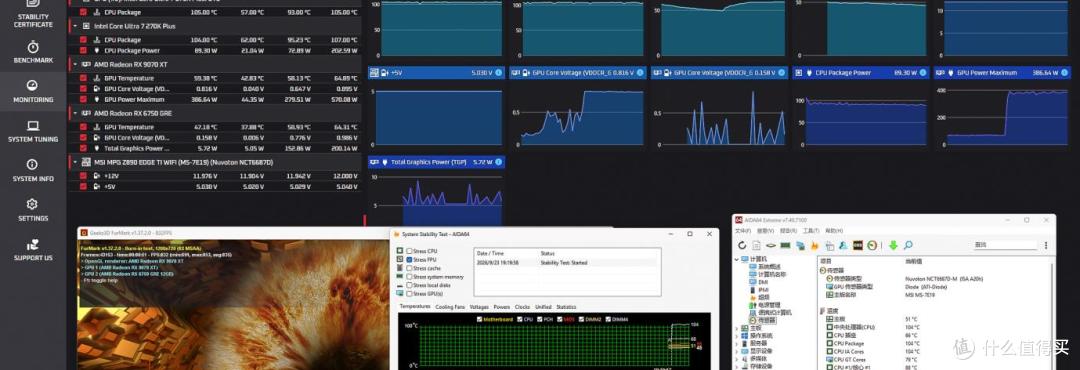Expand 操作系统 node in AIDA64 tree
The width and height of the screenshot is (1080, 370).
click(x=736, y=336)
